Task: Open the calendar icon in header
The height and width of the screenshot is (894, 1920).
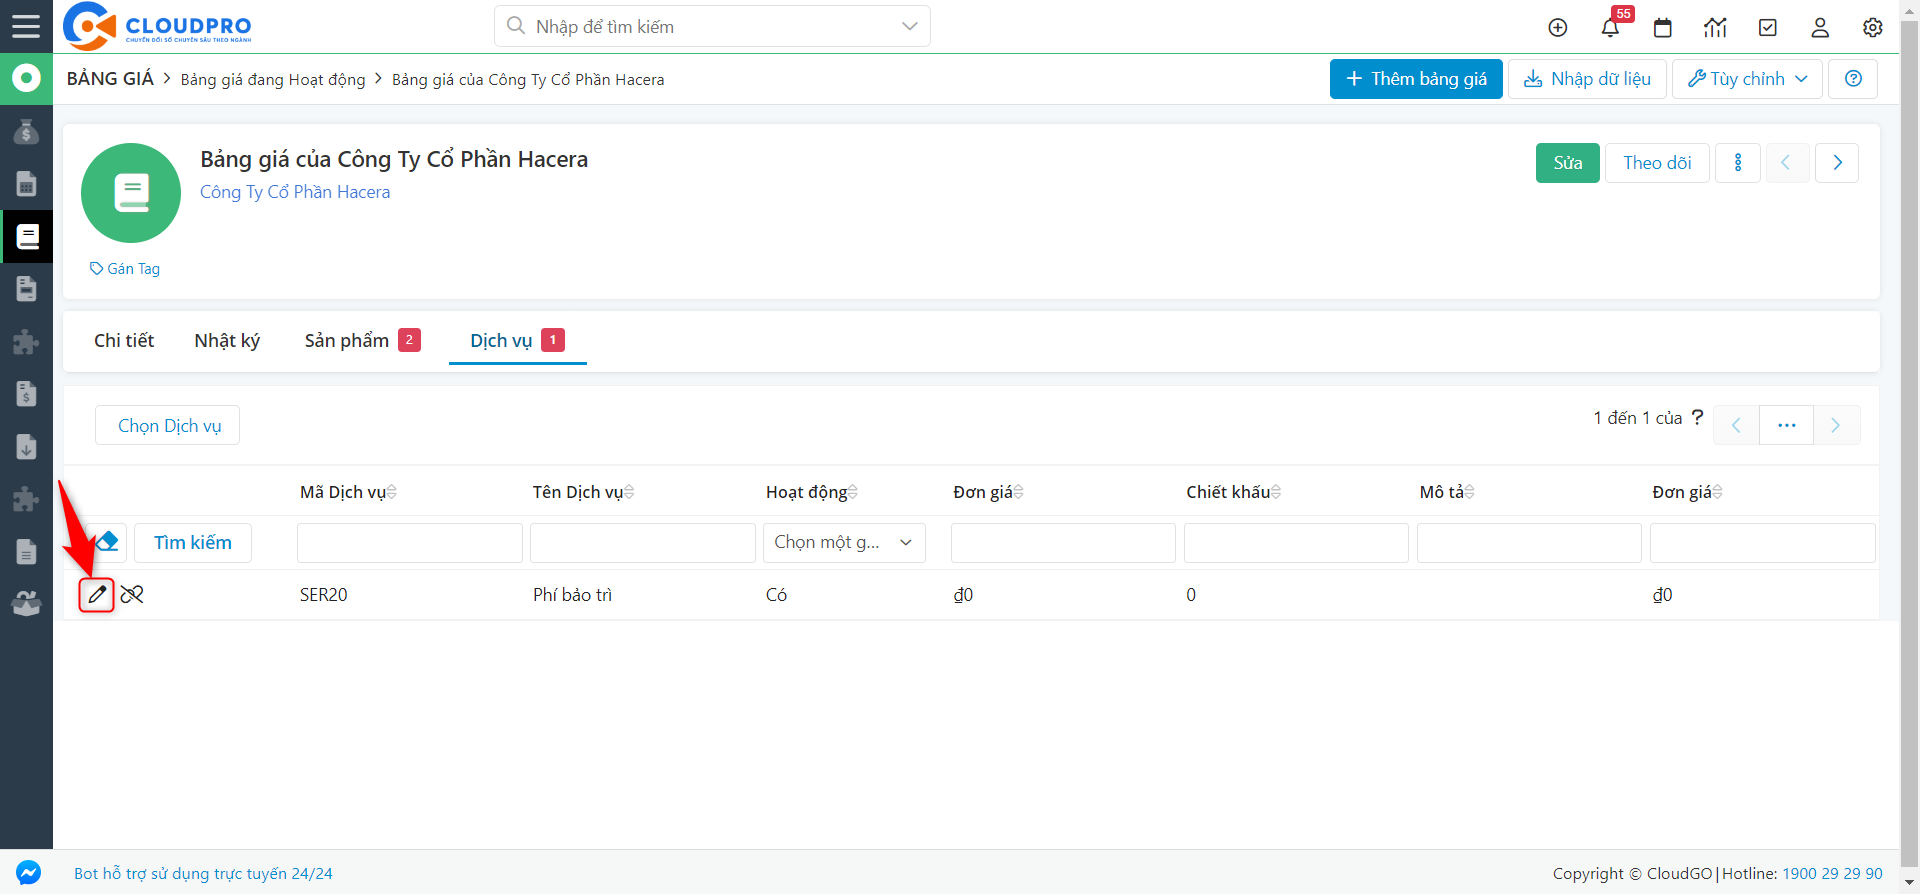Action: point(1663,28)
